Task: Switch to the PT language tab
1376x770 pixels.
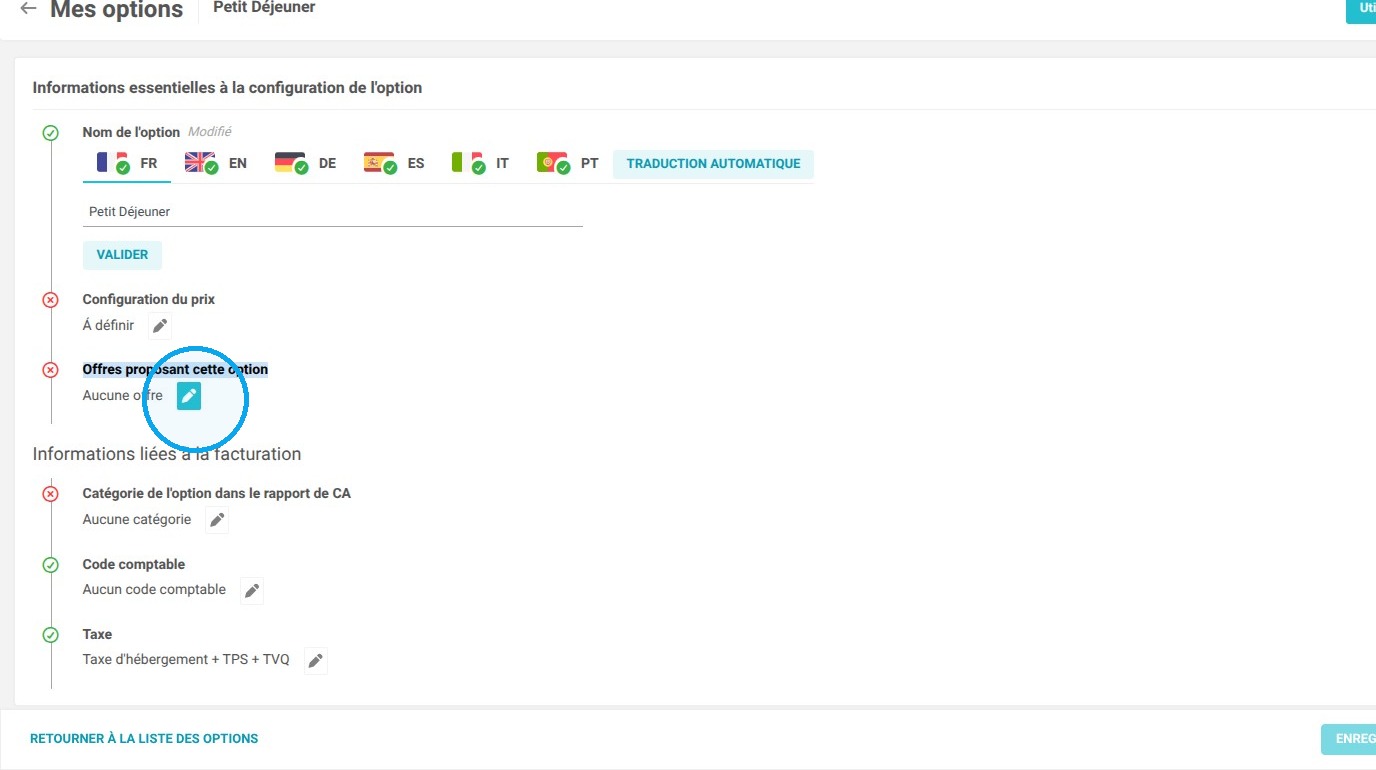Action: point(568,163)
